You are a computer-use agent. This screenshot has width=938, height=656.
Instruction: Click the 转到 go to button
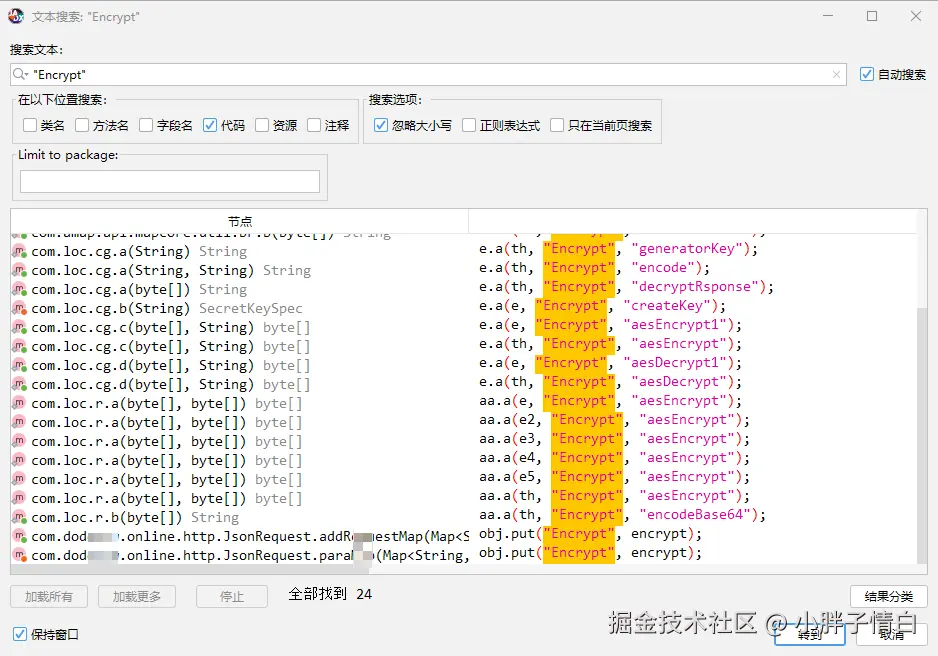point(810,634)
